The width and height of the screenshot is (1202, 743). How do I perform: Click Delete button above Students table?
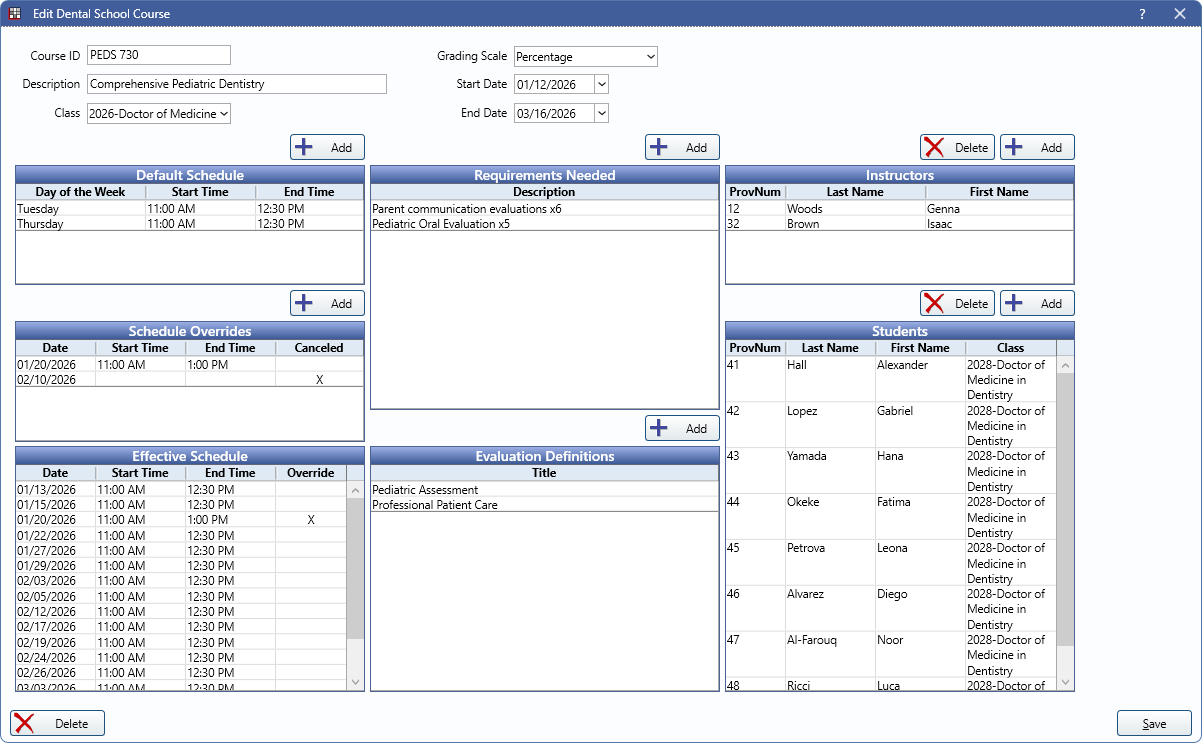click(957, 303)
